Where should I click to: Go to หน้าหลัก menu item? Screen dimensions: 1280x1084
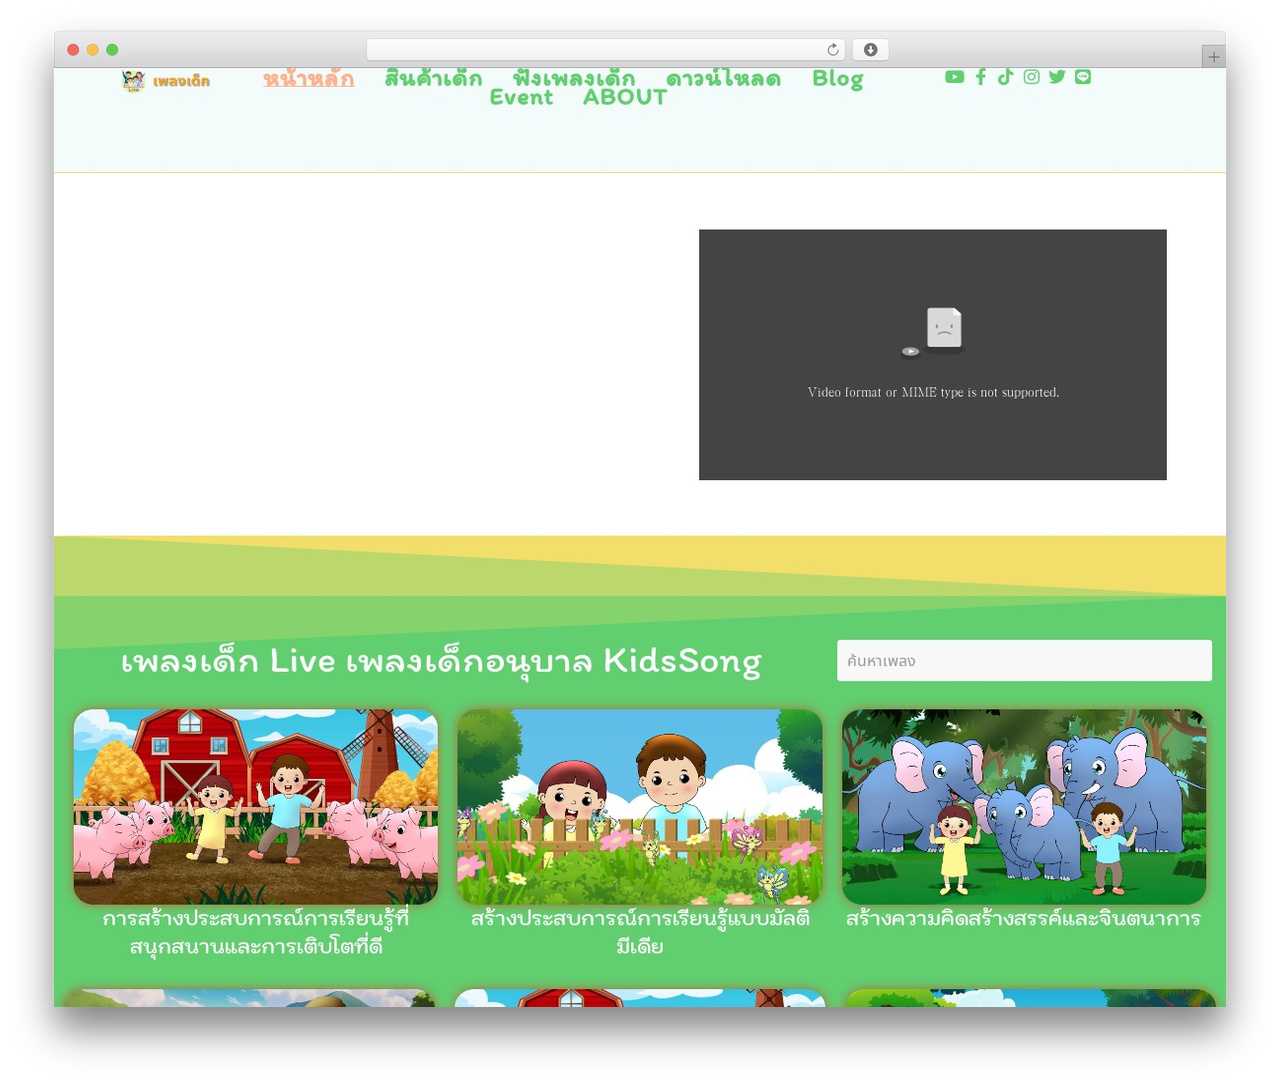(x=308, y=78)
